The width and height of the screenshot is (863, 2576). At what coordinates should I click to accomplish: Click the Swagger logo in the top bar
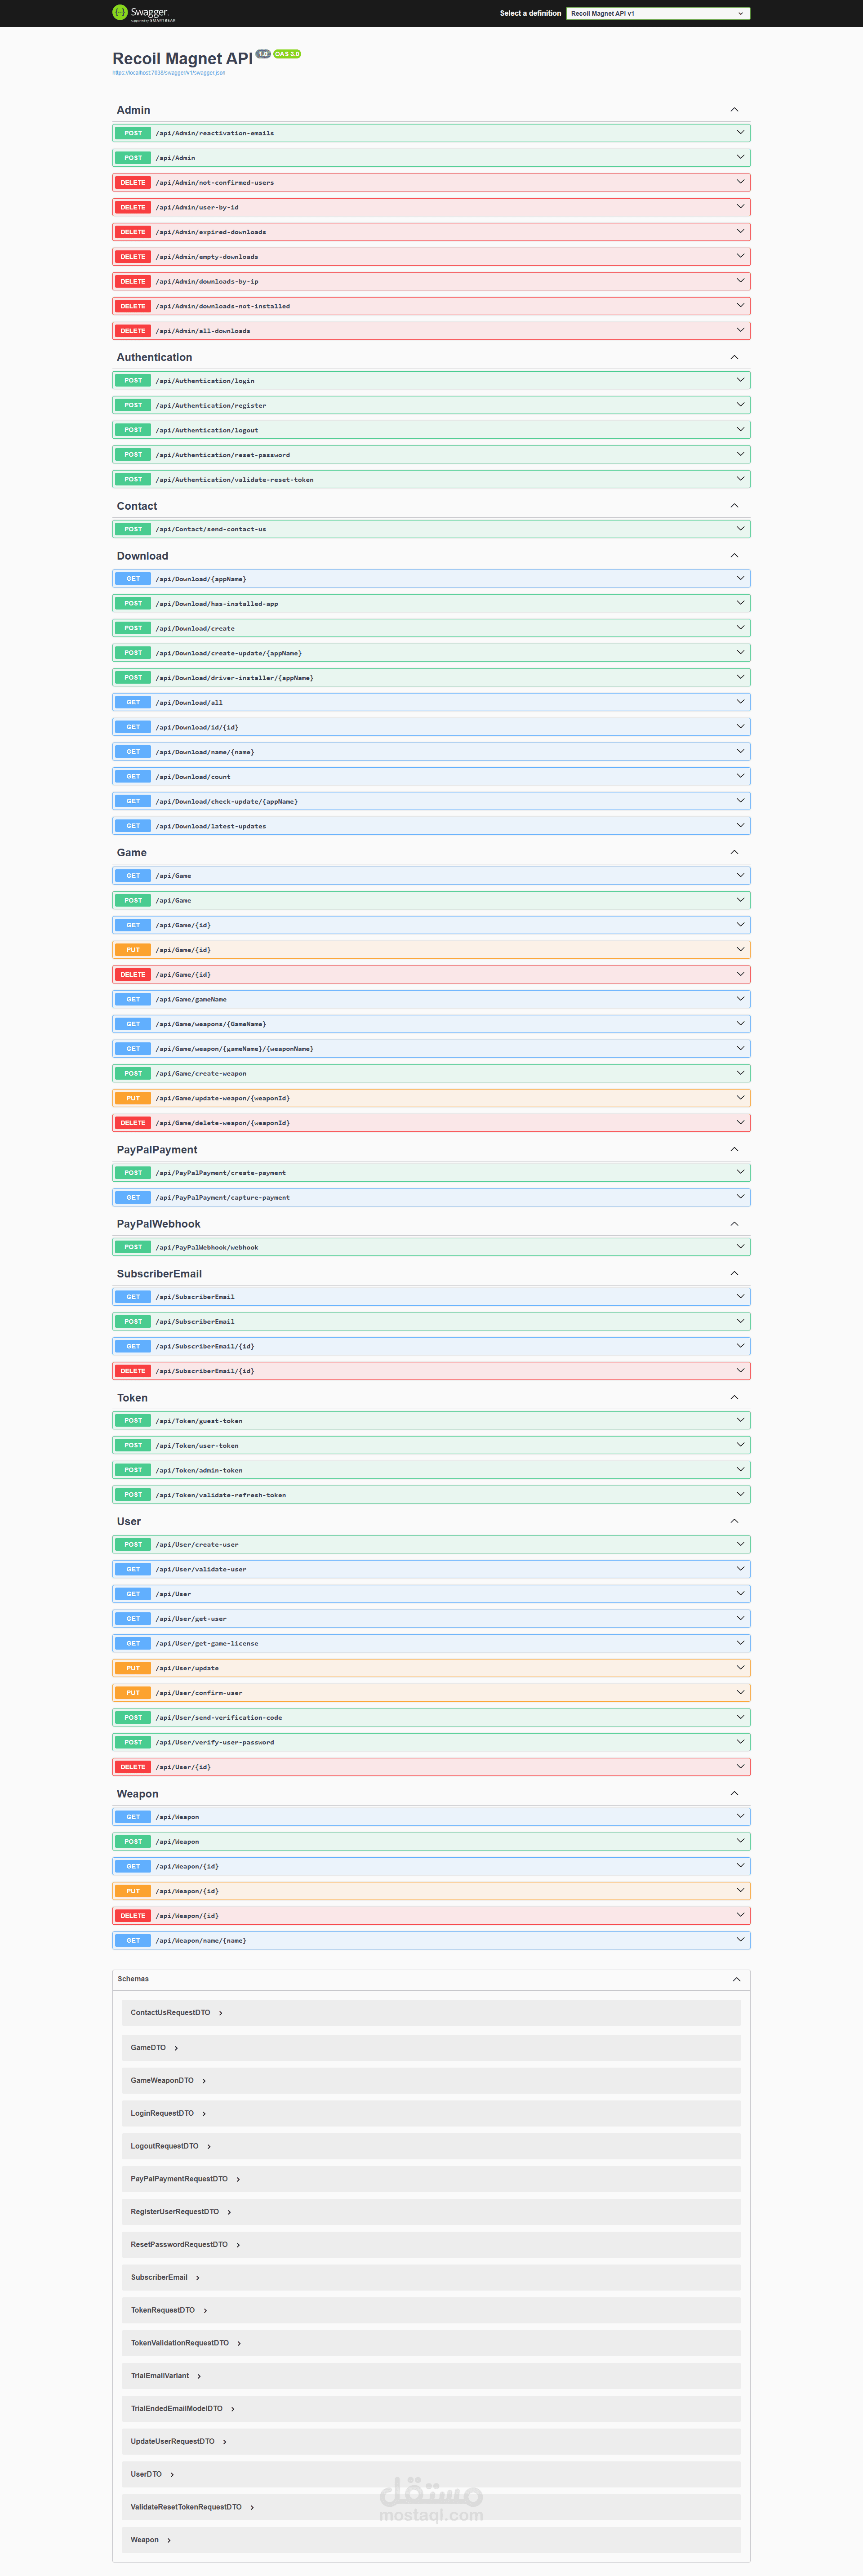coord(144,13)
